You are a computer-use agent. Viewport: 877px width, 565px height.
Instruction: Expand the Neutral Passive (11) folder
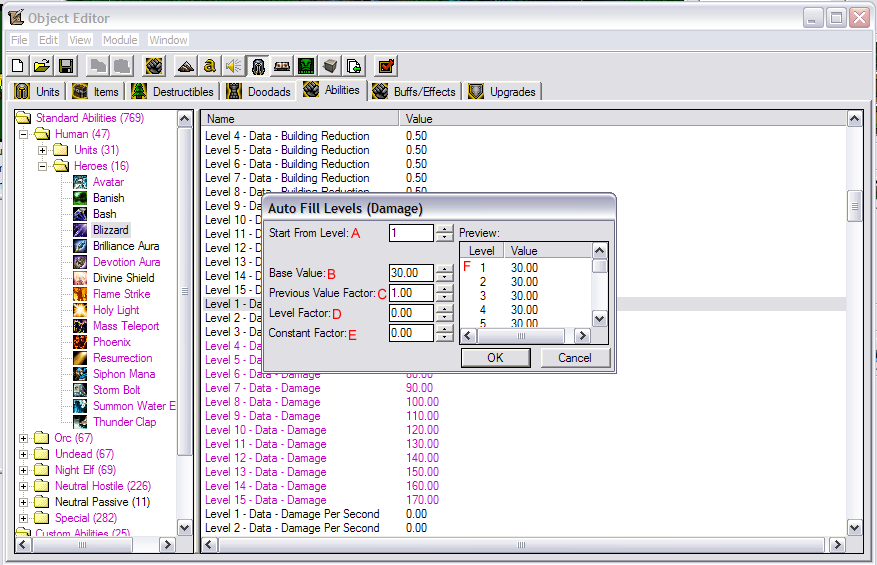pyautogui.click(x=23, y=502)
